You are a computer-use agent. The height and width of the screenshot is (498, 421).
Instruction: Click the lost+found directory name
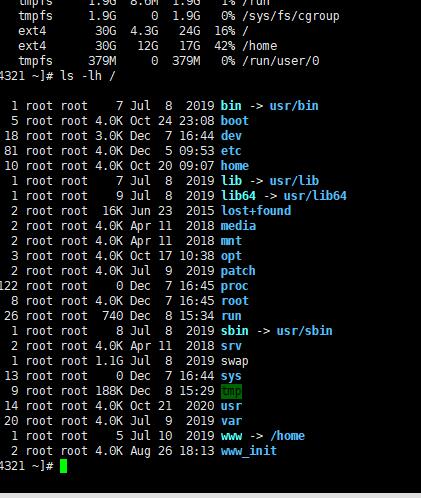point(256,211)
